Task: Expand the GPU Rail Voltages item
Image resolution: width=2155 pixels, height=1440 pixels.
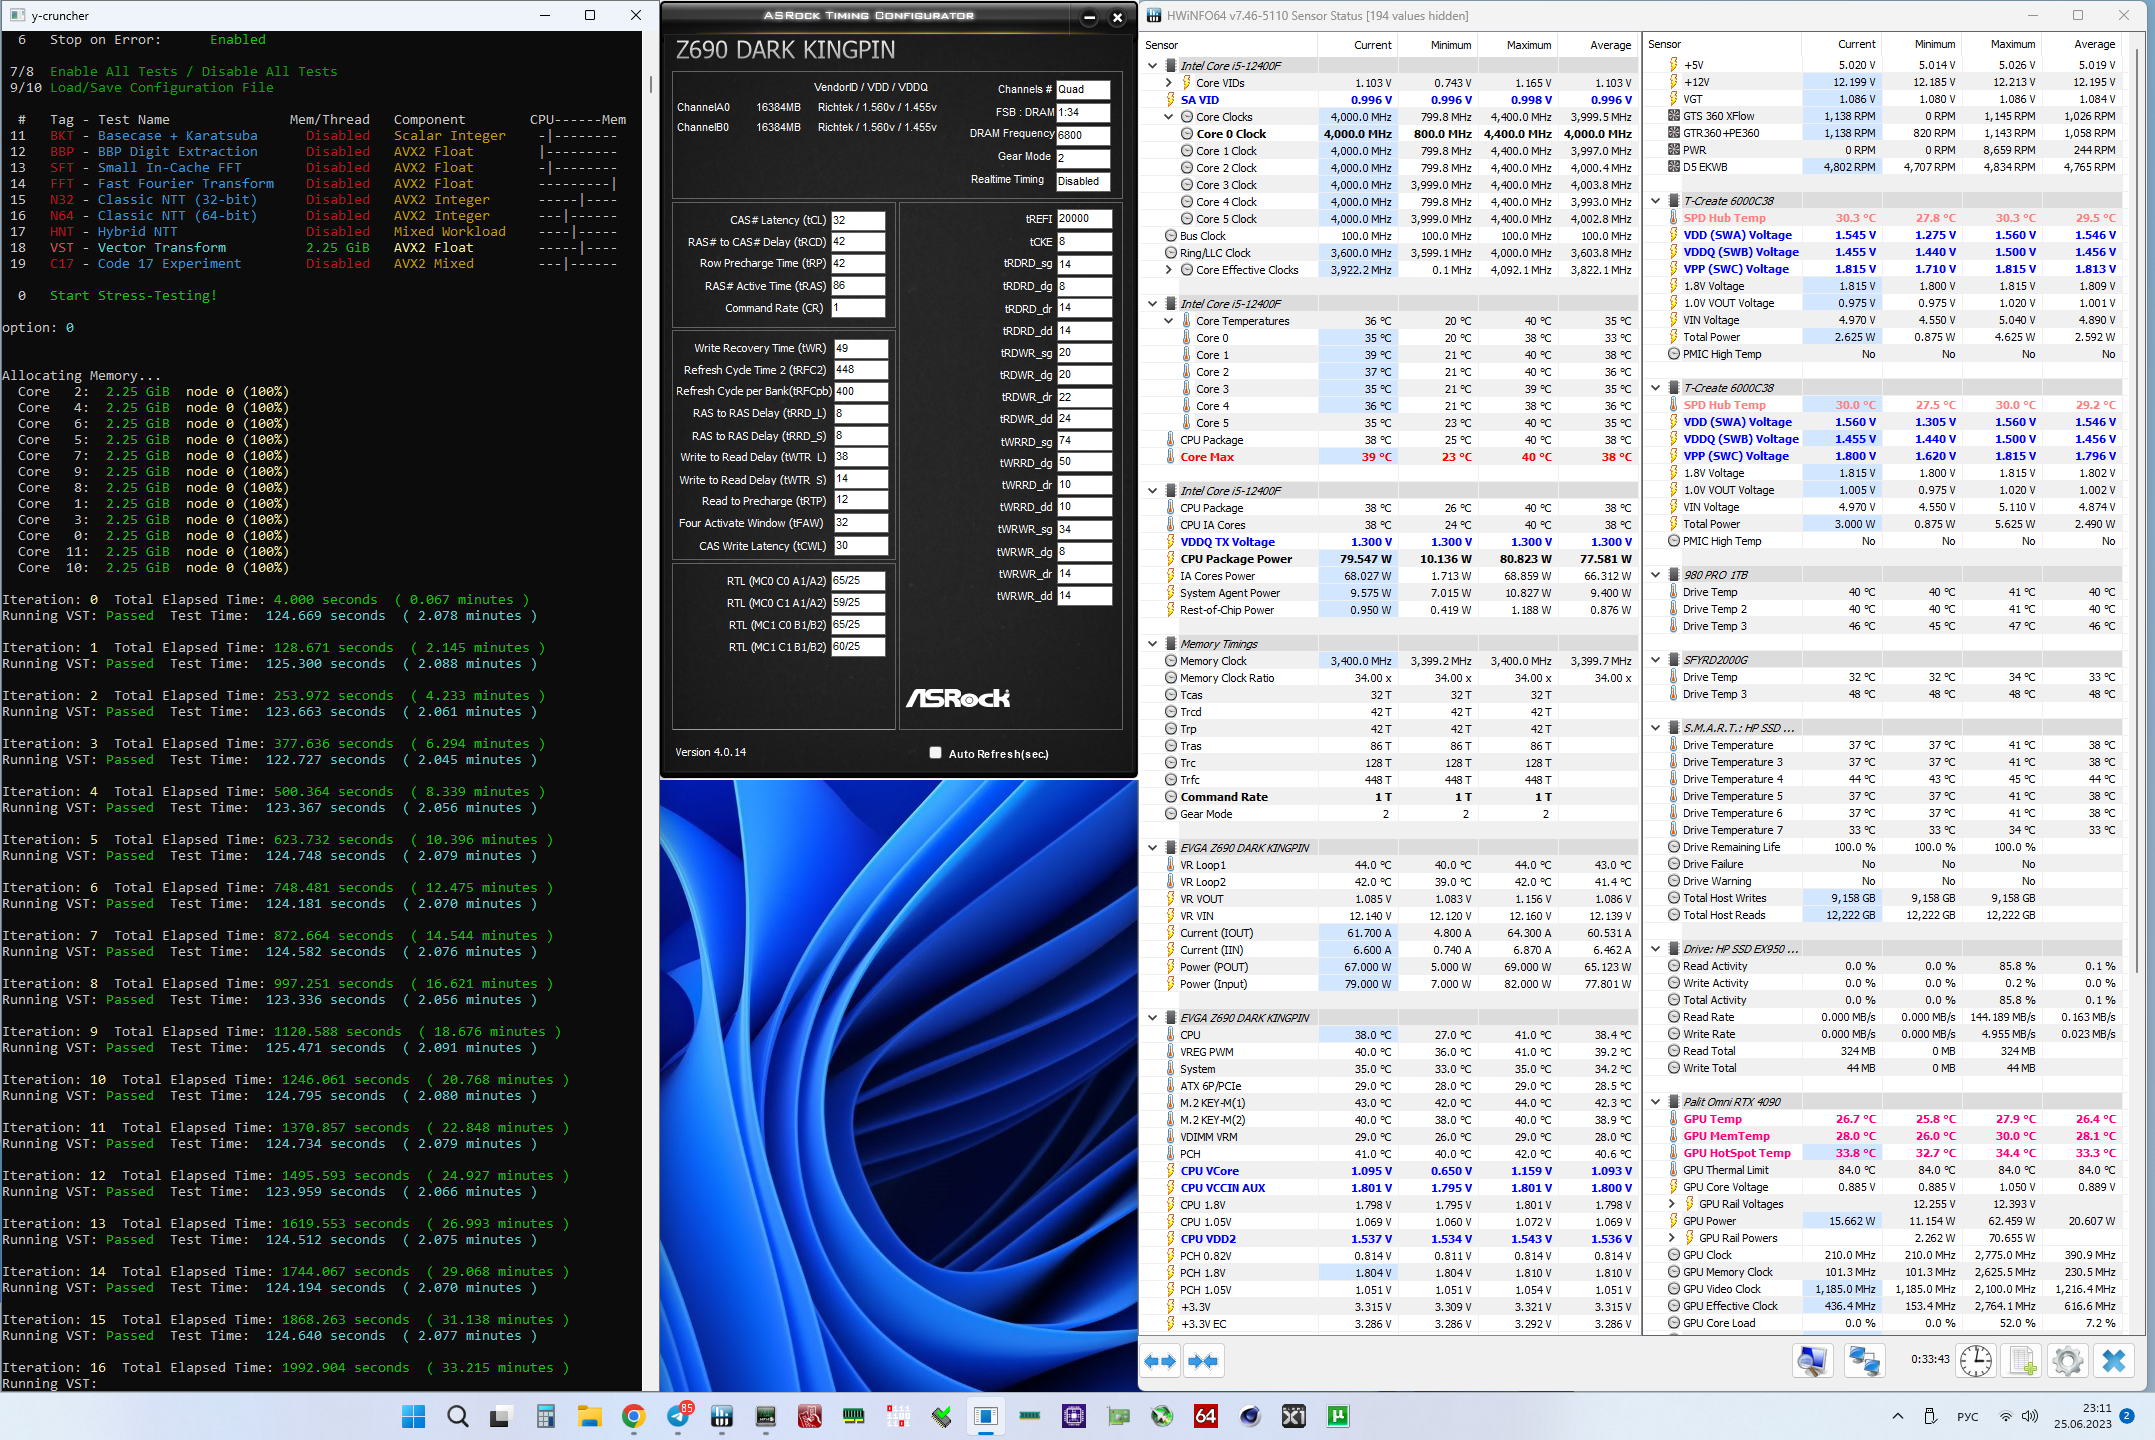Action: [x=1672, y=1204]
